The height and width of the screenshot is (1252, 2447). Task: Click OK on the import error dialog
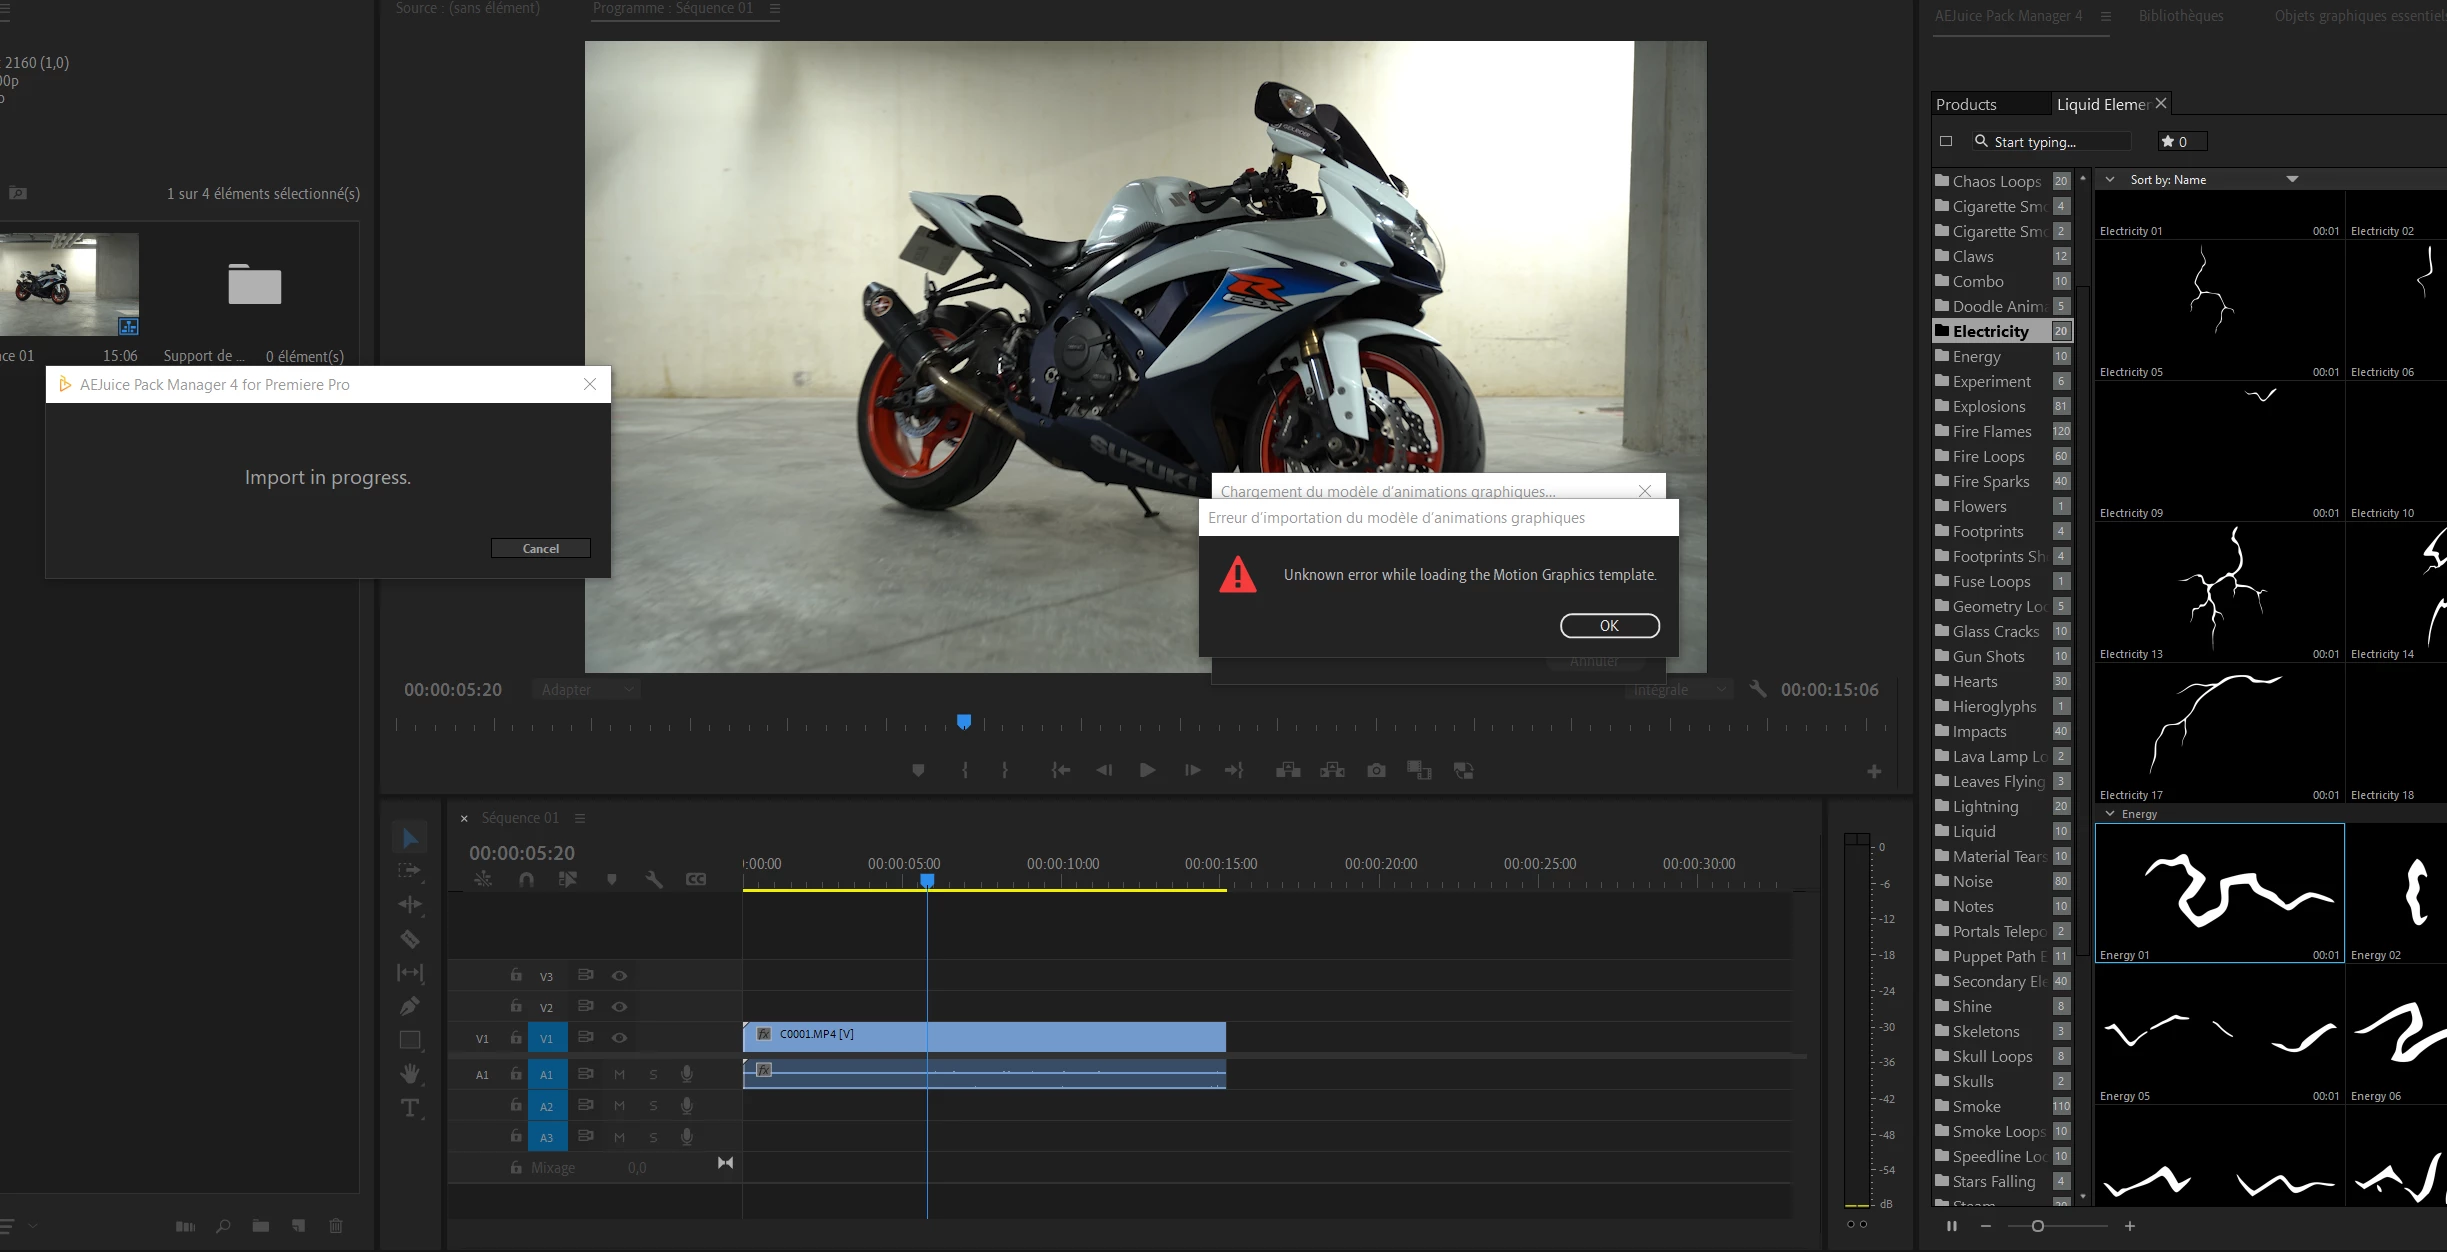point(1609,626)
